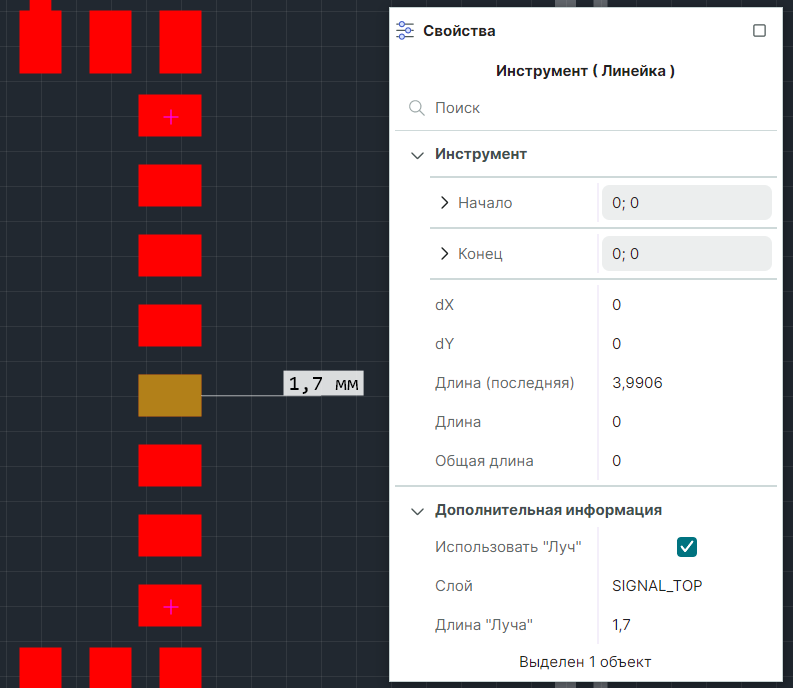Toggle the Использовать "Луч" checkbox

click(687, 547)
